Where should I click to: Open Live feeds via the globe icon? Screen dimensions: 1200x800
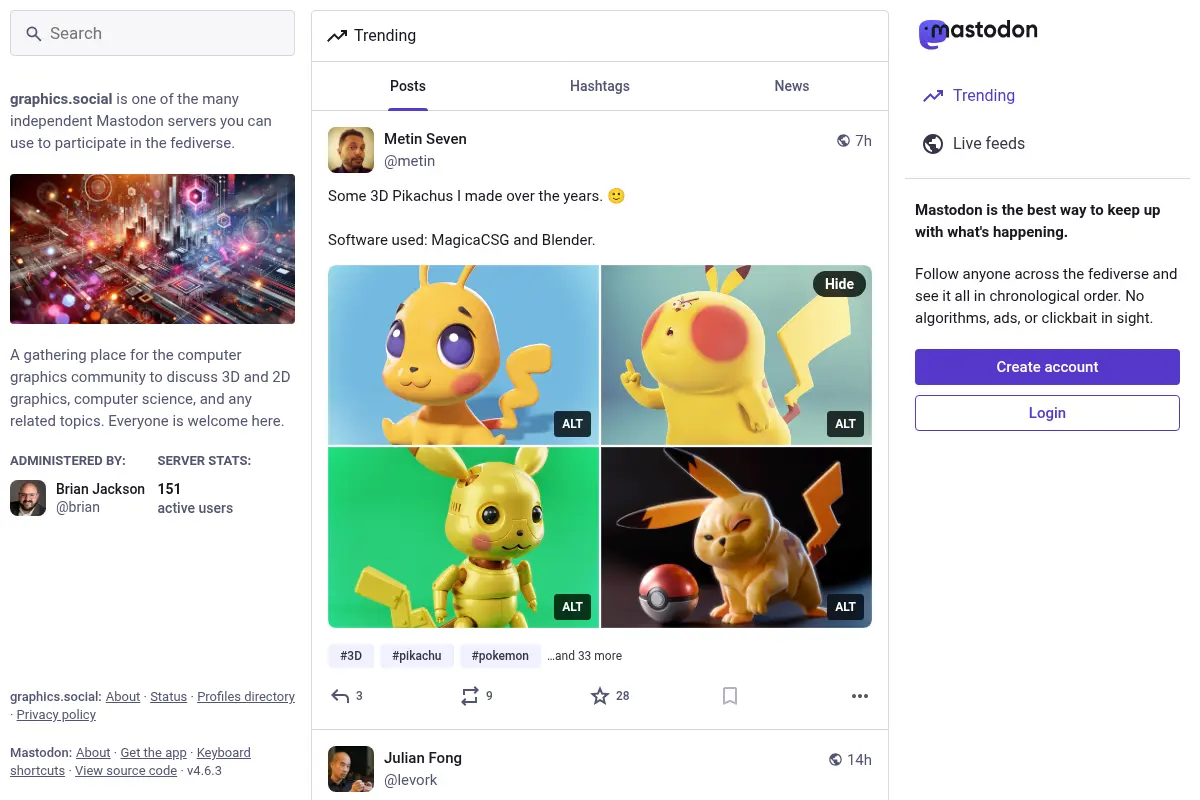(933, 144)
